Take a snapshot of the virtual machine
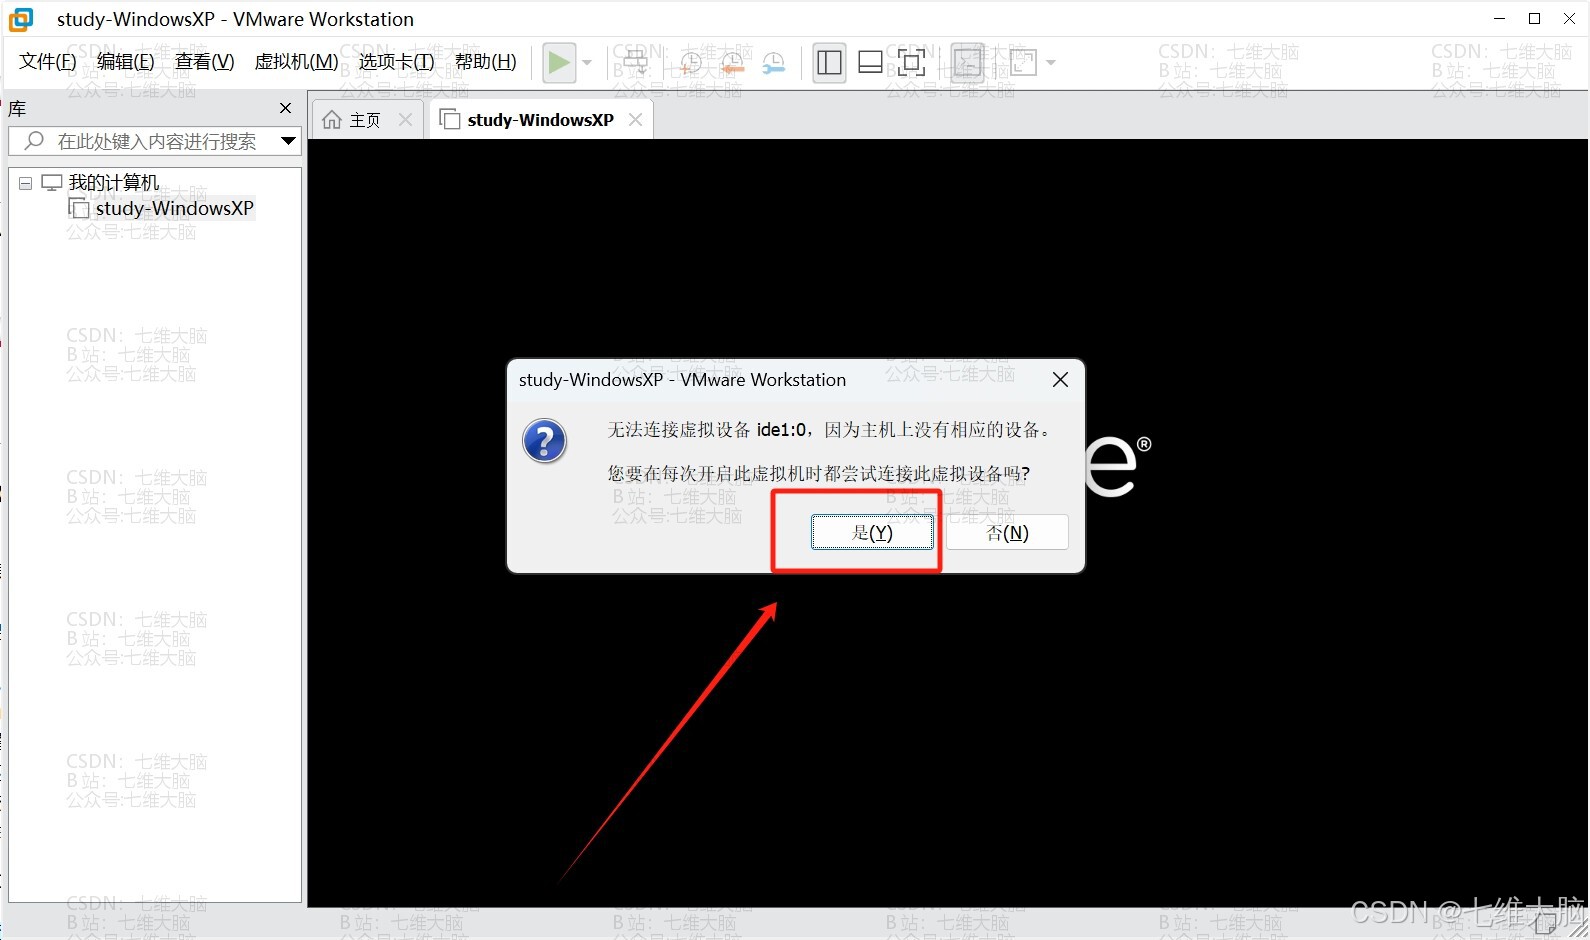 point(691,63)
